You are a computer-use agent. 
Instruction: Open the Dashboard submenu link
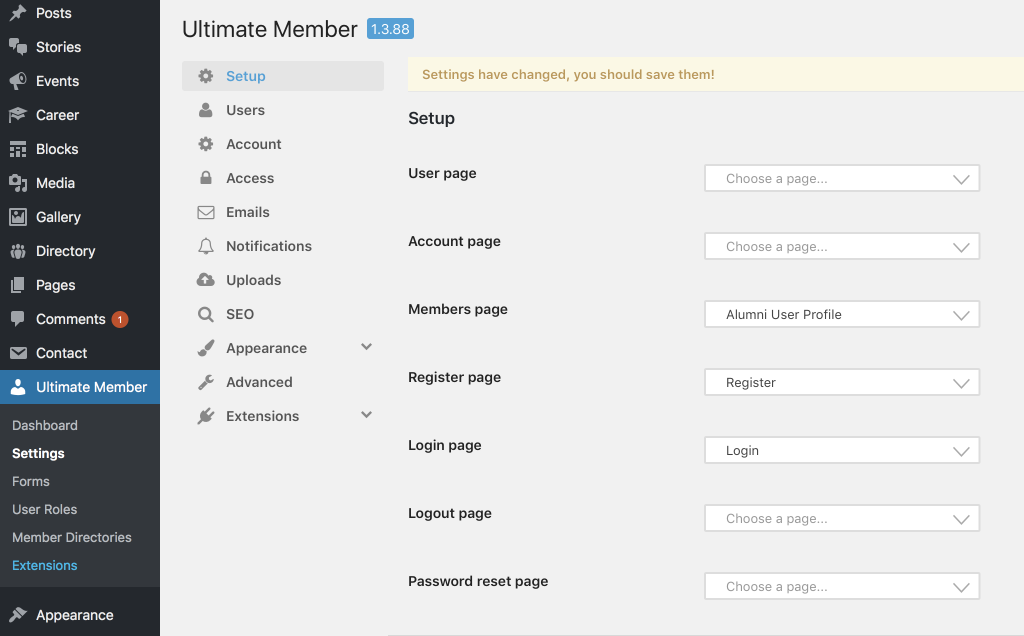[44, 425]
